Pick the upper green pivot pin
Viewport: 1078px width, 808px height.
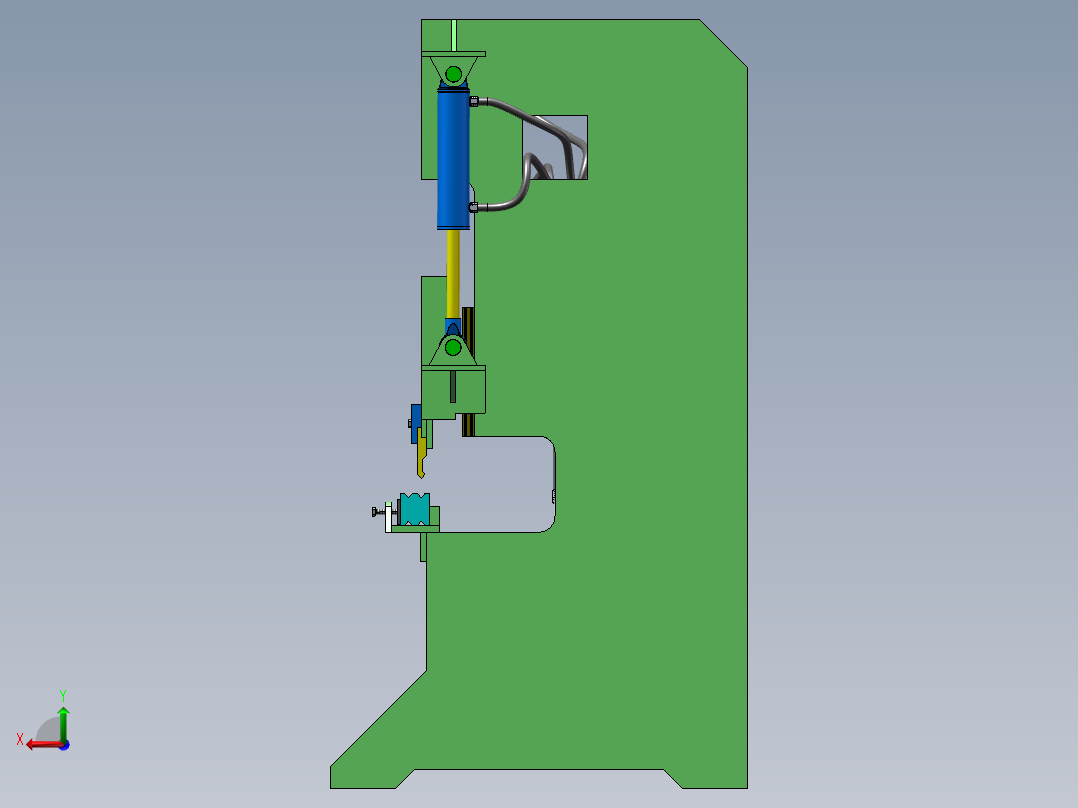(x=453, y=74)
